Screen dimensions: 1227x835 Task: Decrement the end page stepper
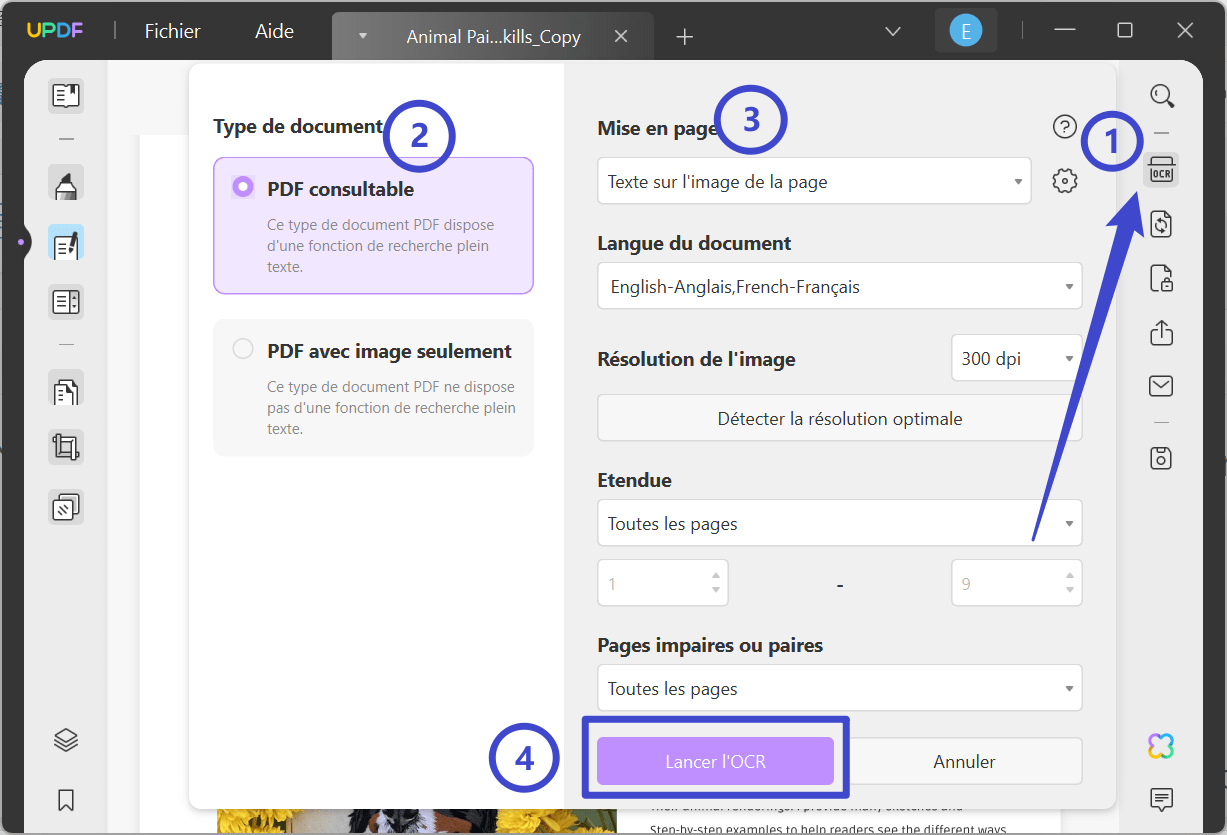click(x=1070, y=590)
